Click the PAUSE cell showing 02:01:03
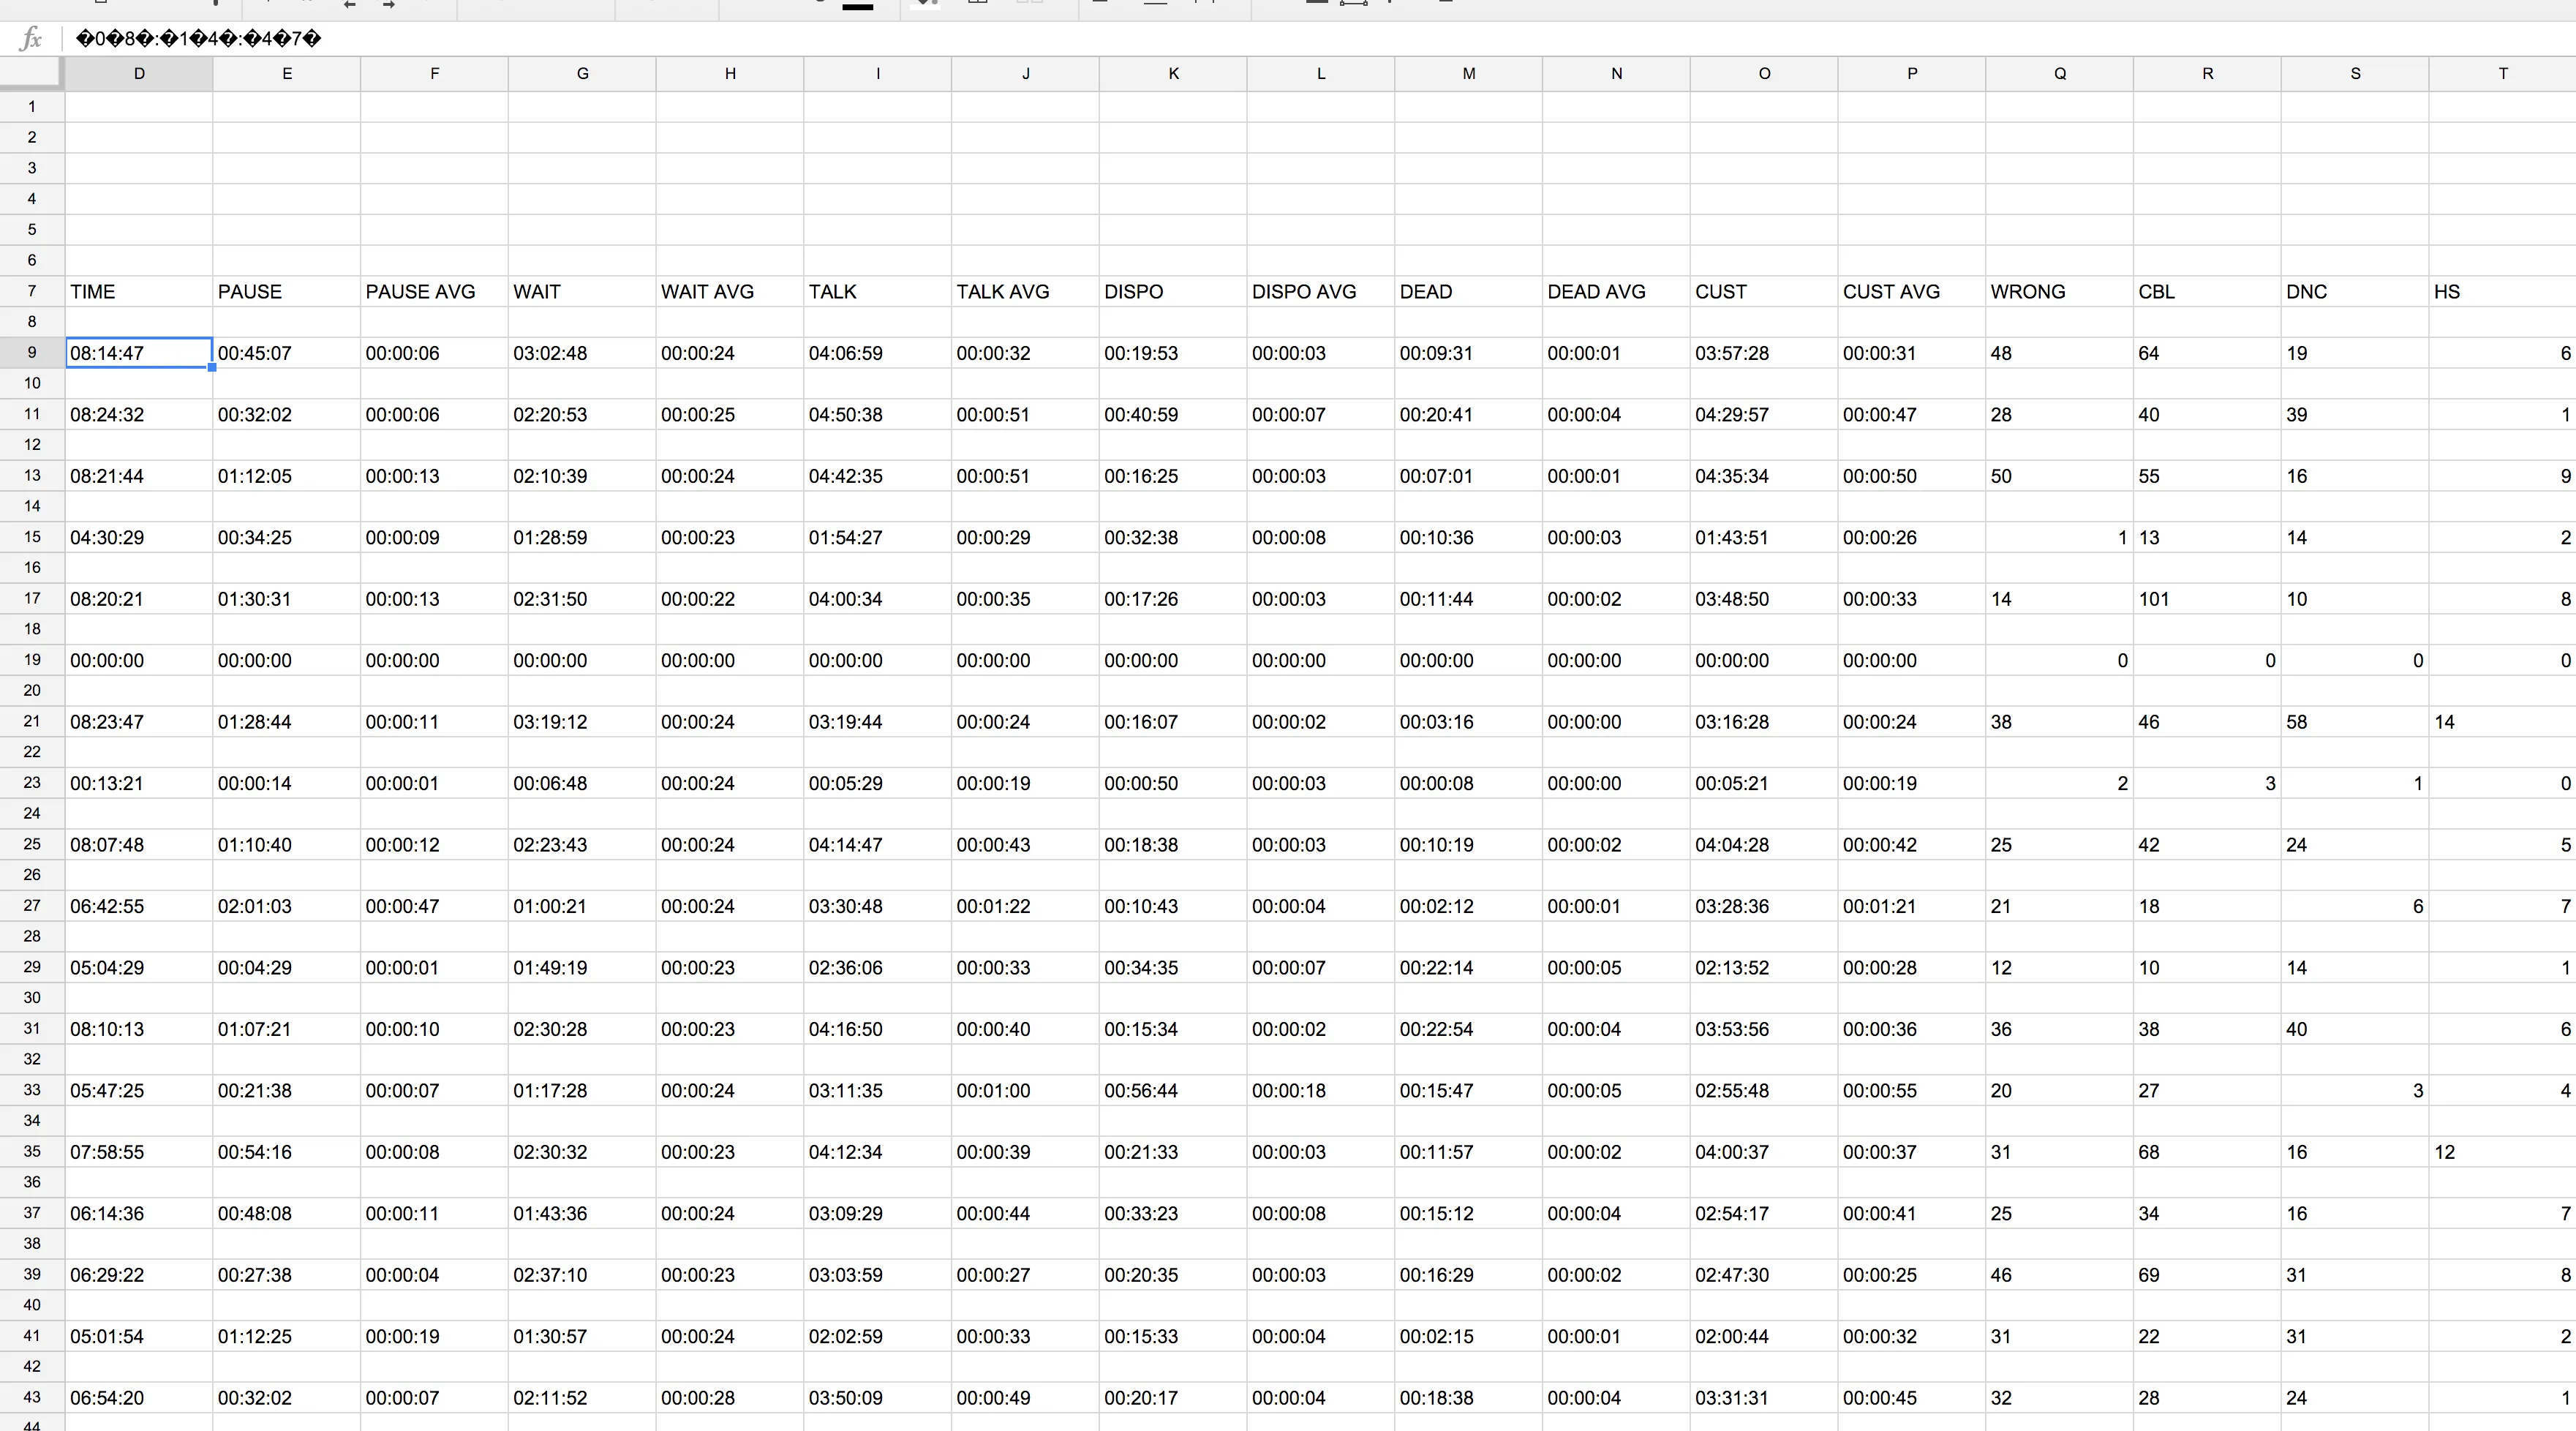This screenshot has width=2576, height=1431. [286, 906]
